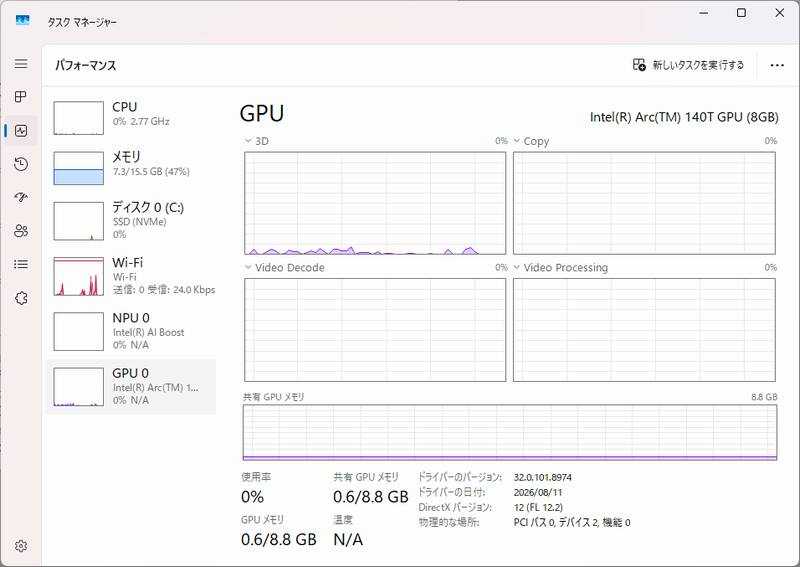Select the Wi-Fi performance item
Viewport: 800px width, 567px height.
tap(132, 276)
